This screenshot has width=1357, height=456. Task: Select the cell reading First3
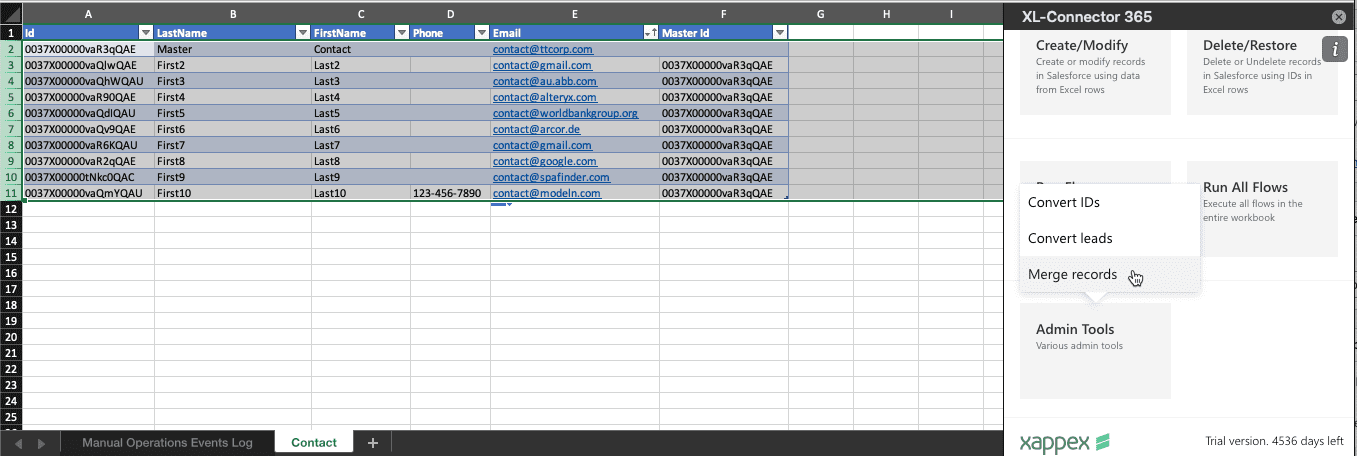tap(233, 81)
